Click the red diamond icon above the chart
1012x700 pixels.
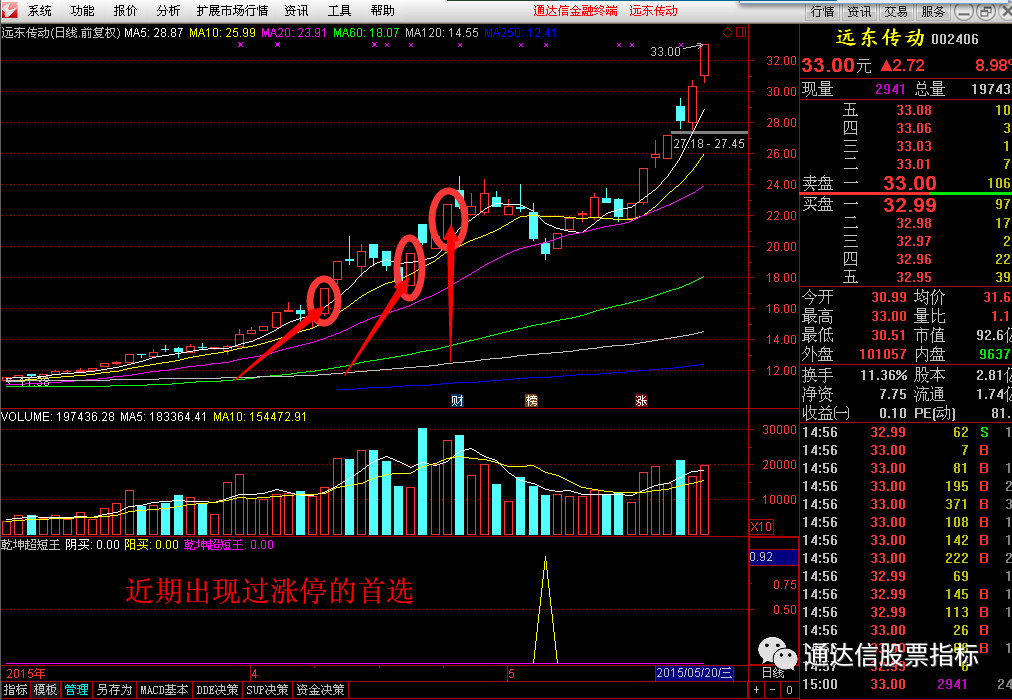pos(727,32)
